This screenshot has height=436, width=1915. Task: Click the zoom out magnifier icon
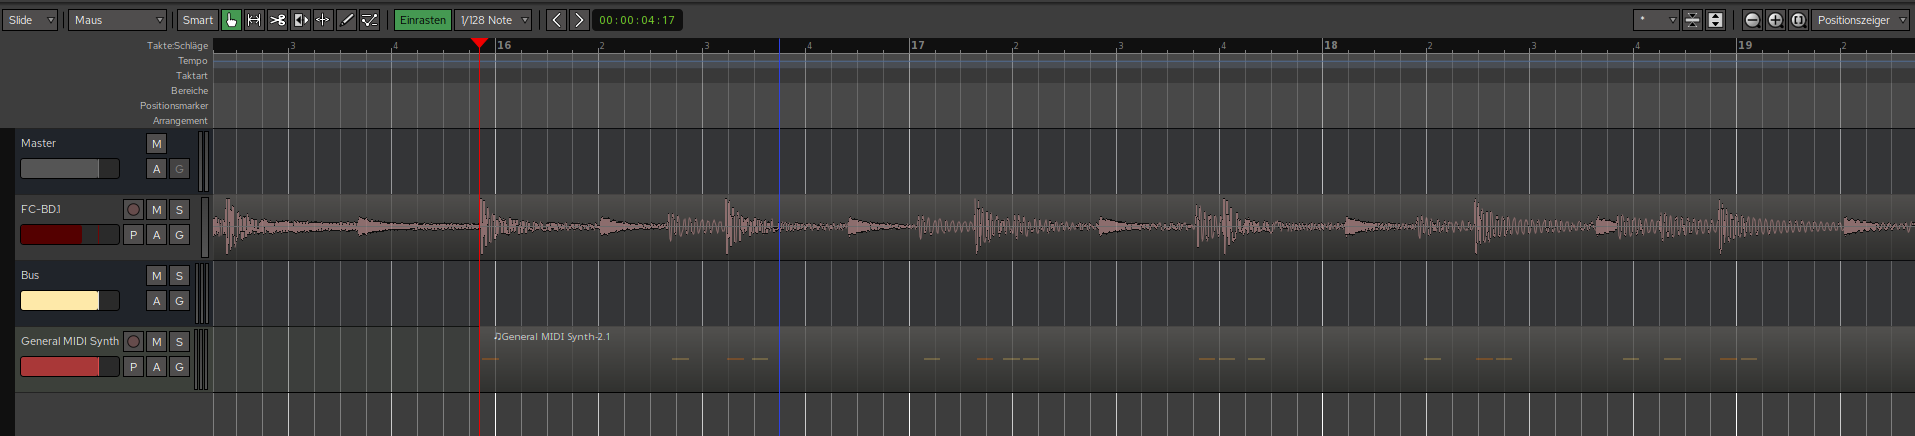[x=1752, y=20]
